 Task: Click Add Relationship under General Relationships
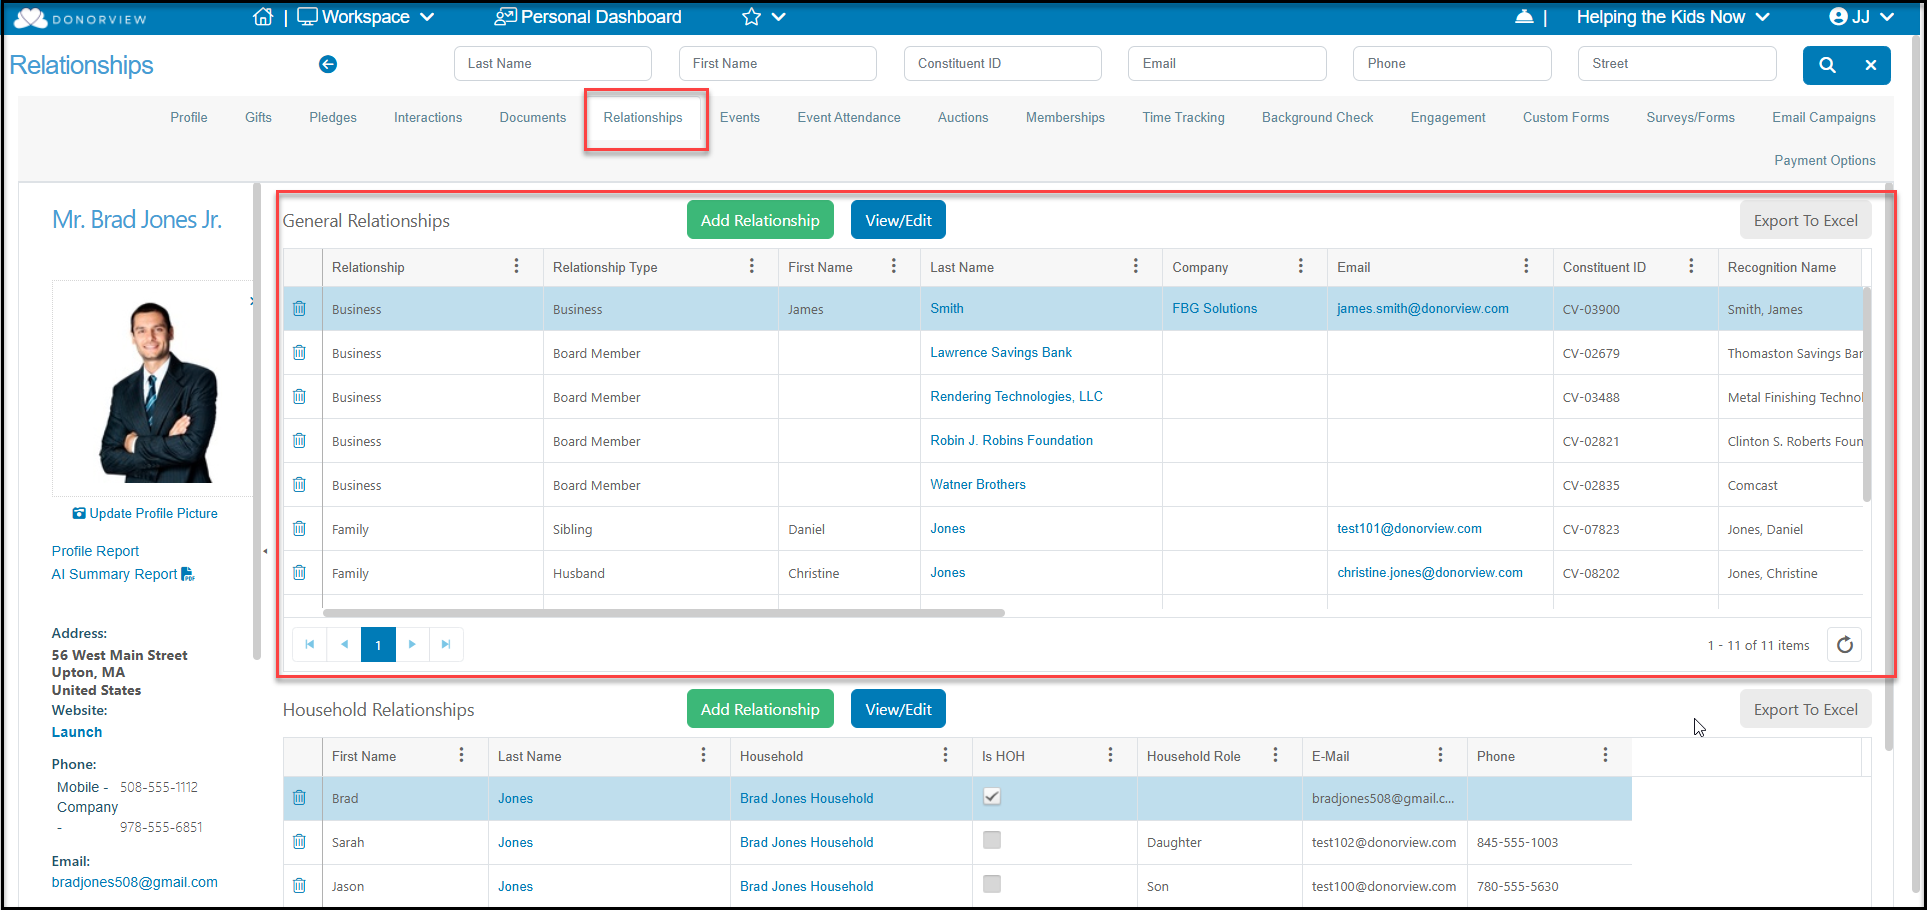[x=760, y=220]
